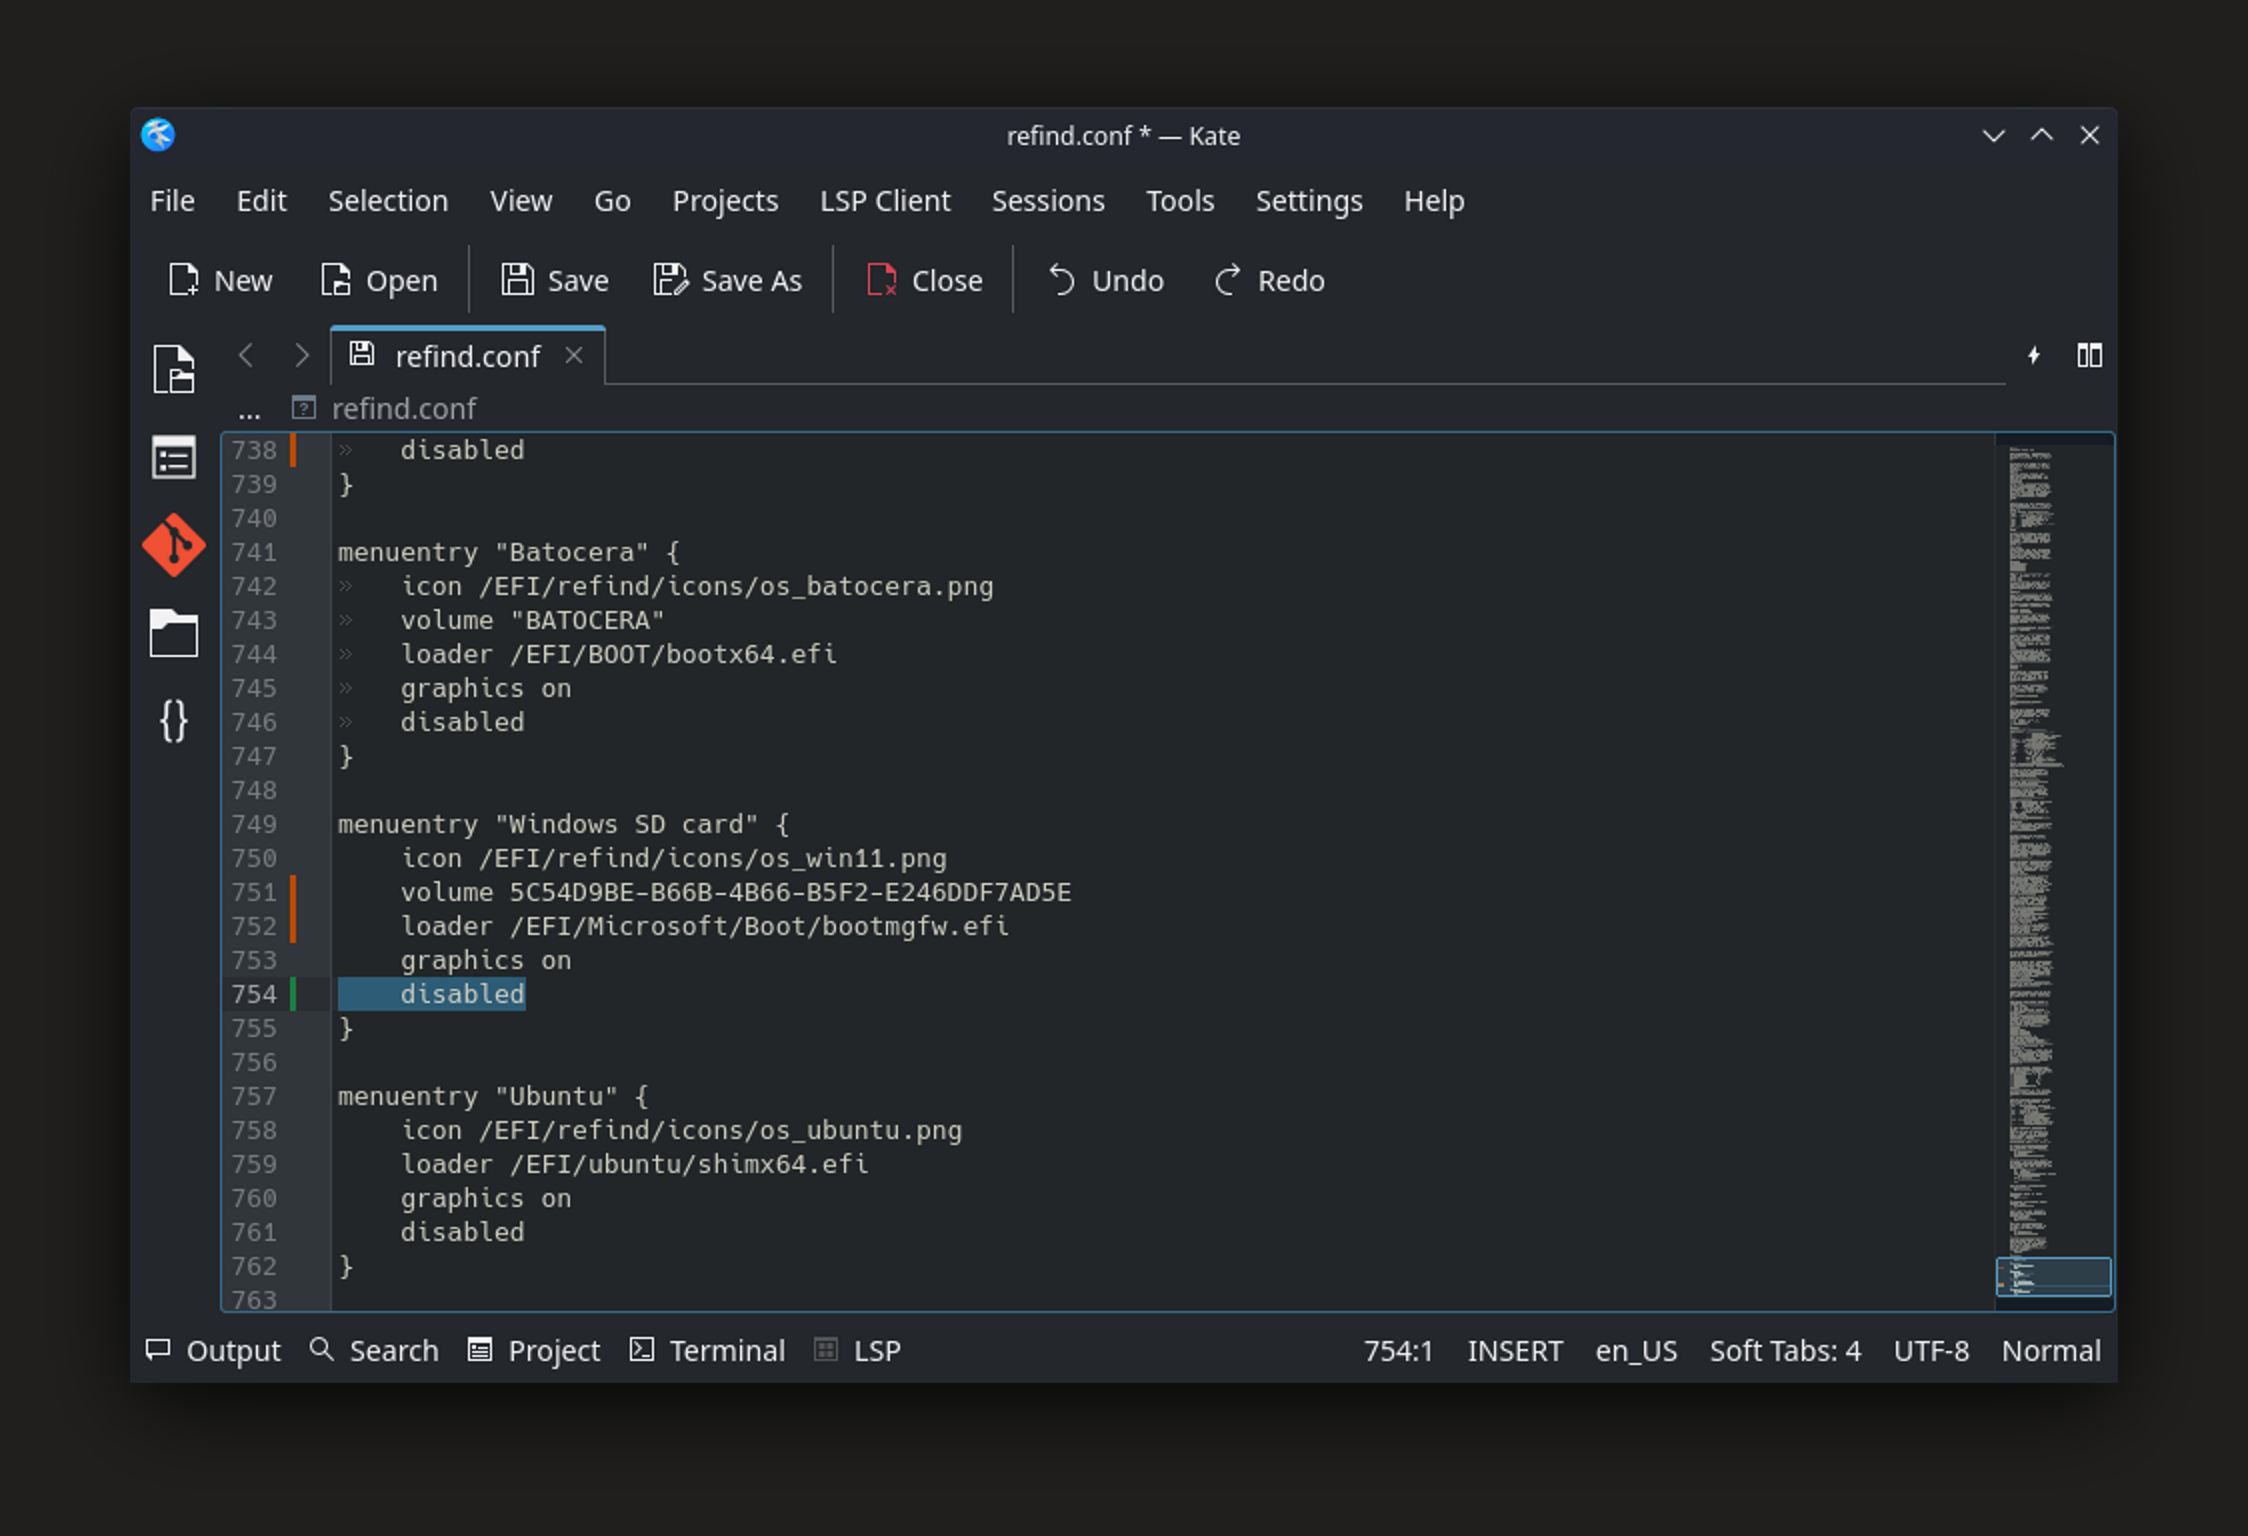This screenshot has width=2248, height=1536.
Task: Open the document outline list panel
Action: pos(174,459)
